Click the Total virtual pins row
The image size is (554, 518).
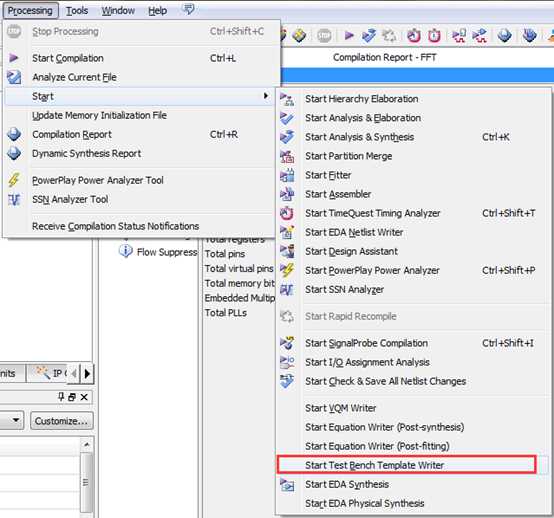239,269
